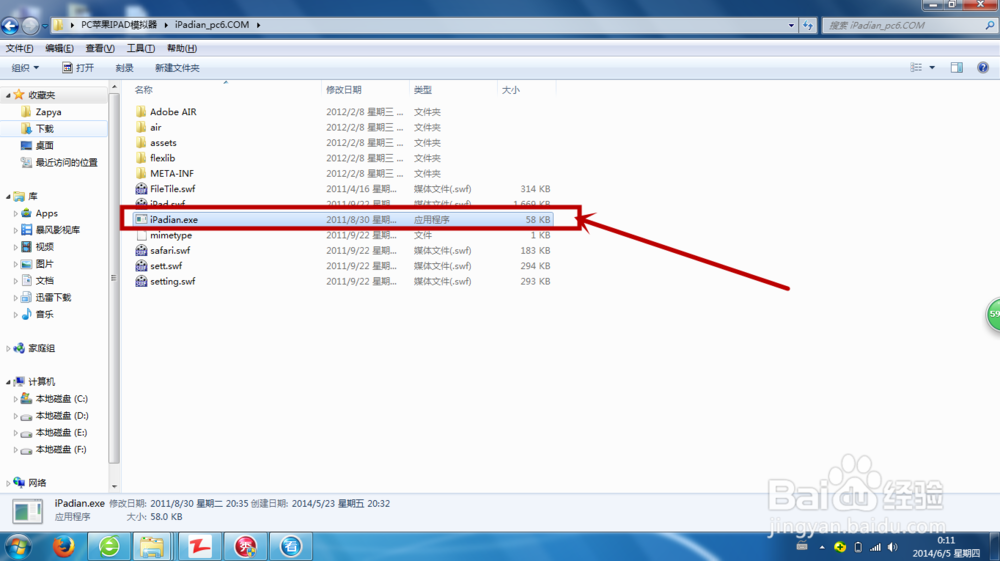Open the Windows Start button
The image size is (1000, 561).
coord(18,547)
